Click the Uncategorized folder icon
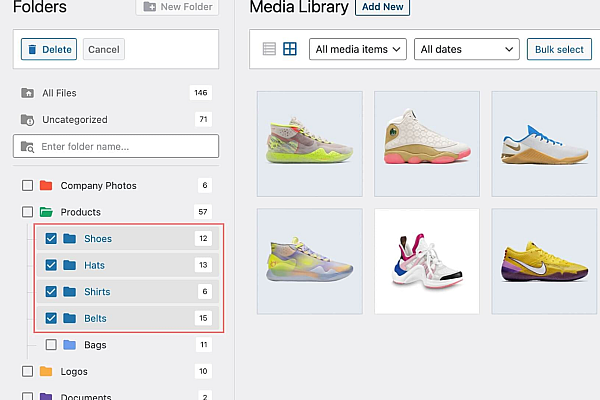600x400 pixels. (27, 120)
